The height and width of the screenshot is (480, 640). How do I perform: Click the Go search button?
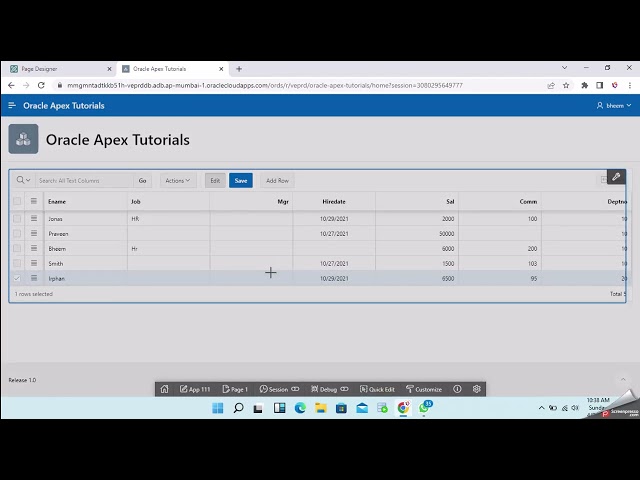[142, 180]
